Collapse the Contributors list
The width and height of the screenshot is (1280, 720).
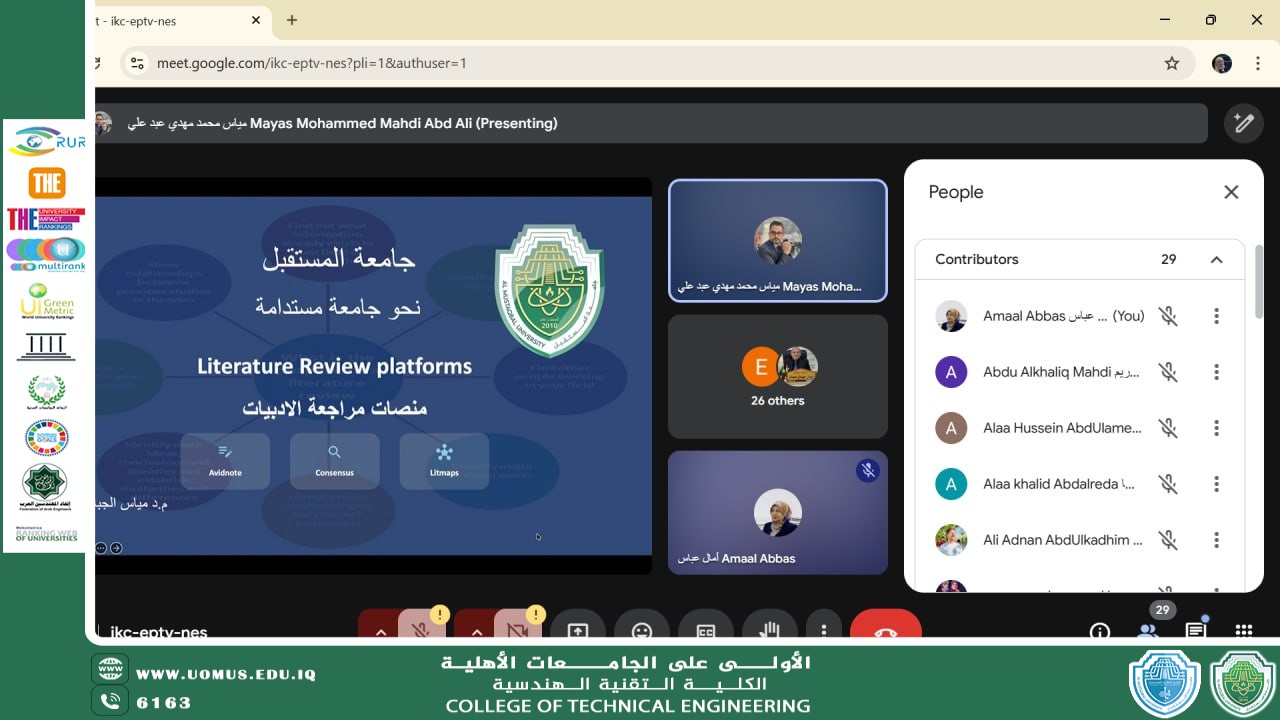1216,260
